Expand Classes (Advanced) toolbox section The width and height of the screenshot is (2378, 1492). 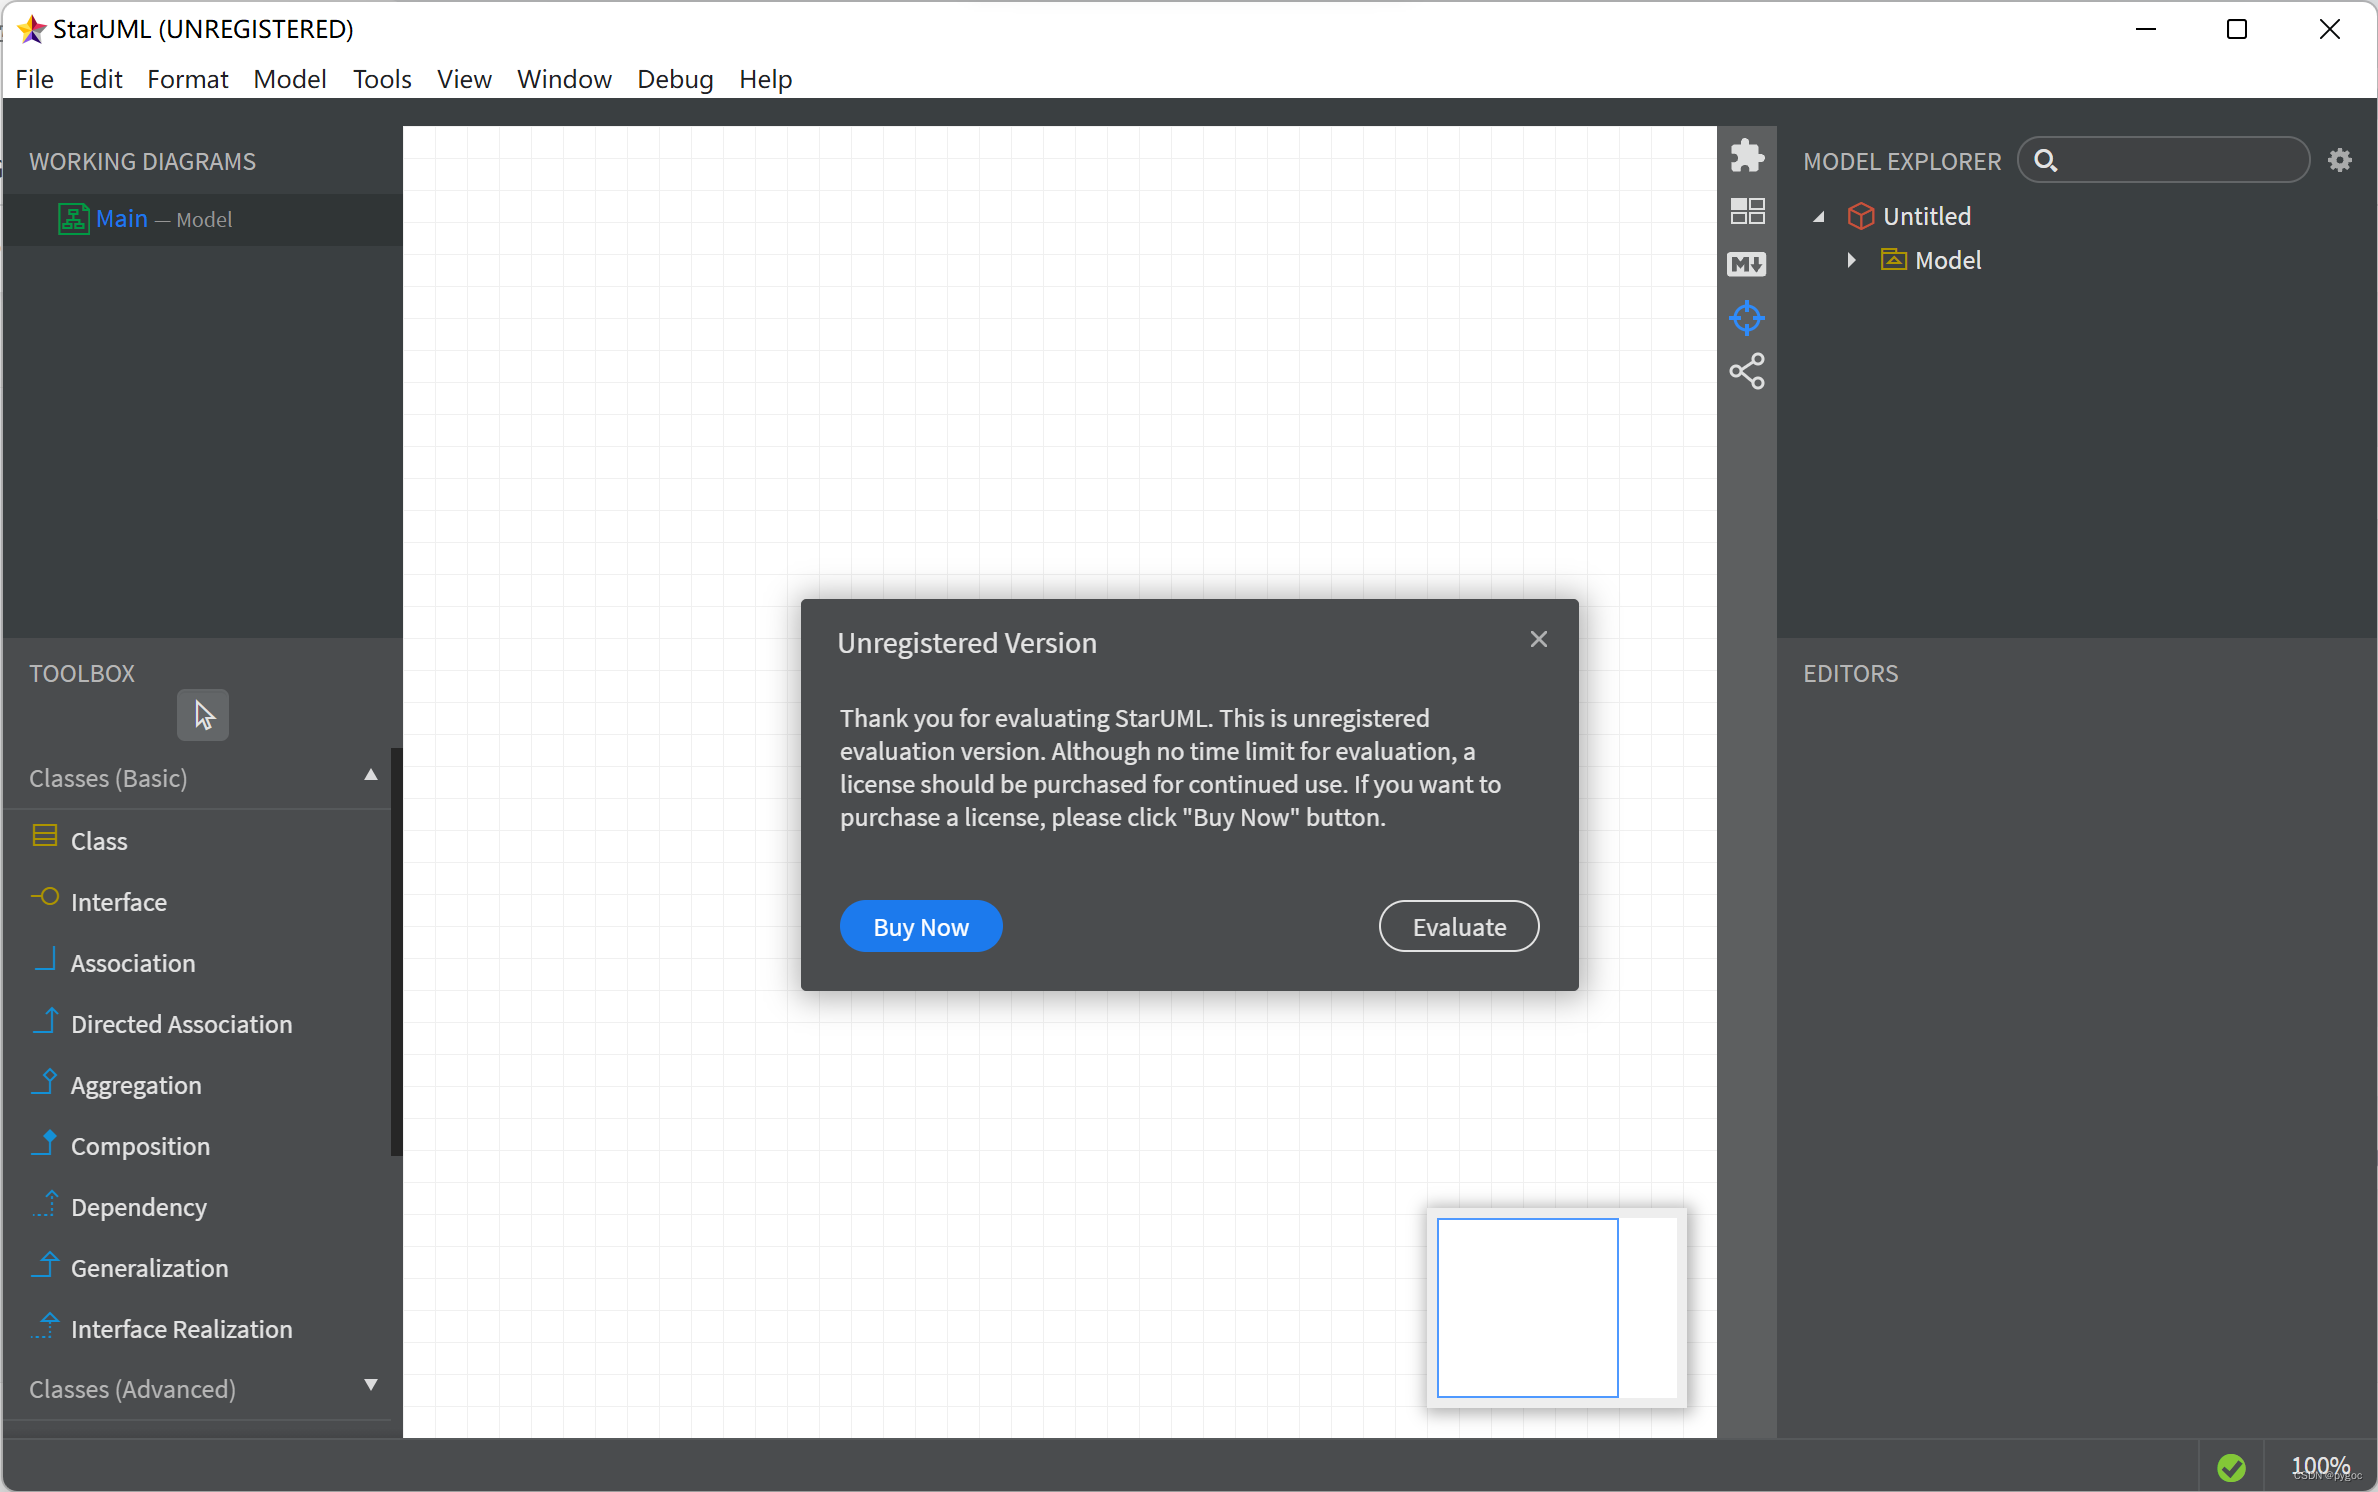pos(370,1385)
